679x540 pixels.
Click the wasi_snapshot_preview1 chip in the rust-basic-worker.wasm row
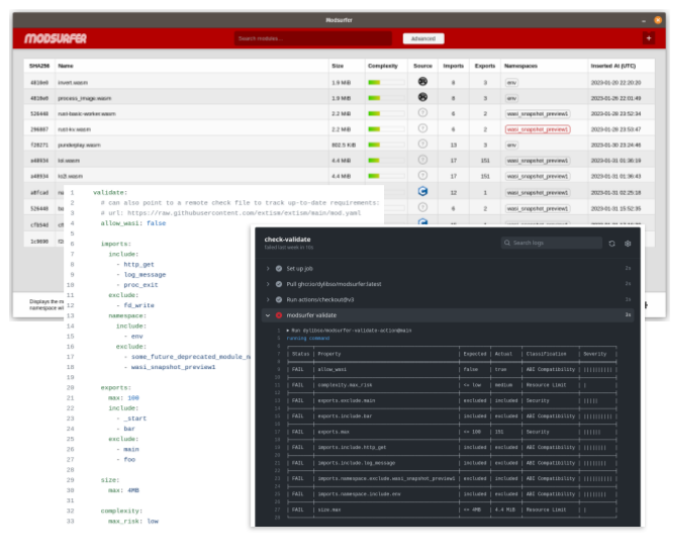tap(537, 113)
